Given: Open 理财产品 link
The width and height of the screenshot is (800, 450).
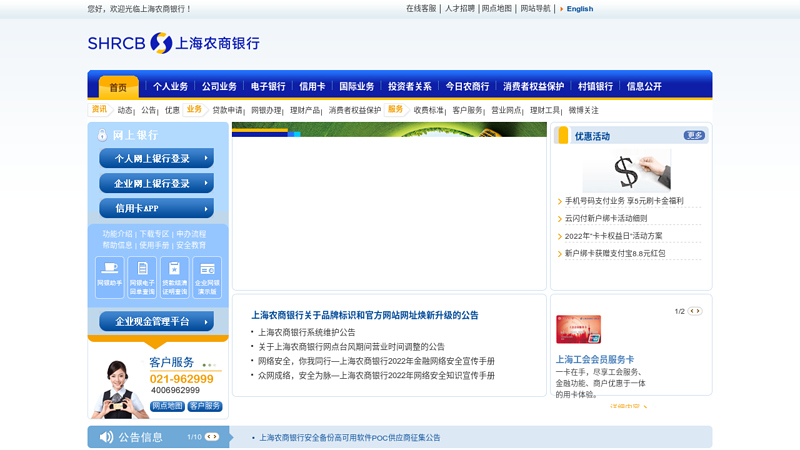Looking at the screenshot, I should pos(305,110).
